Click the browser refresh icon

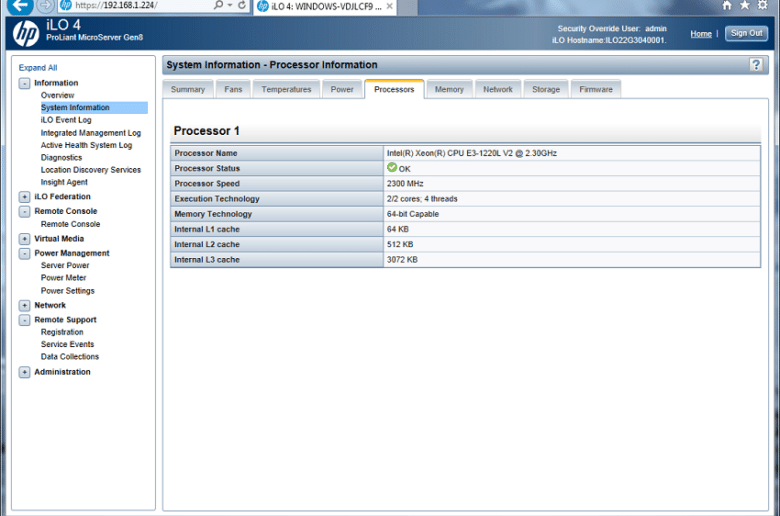(x=242, y=5)
